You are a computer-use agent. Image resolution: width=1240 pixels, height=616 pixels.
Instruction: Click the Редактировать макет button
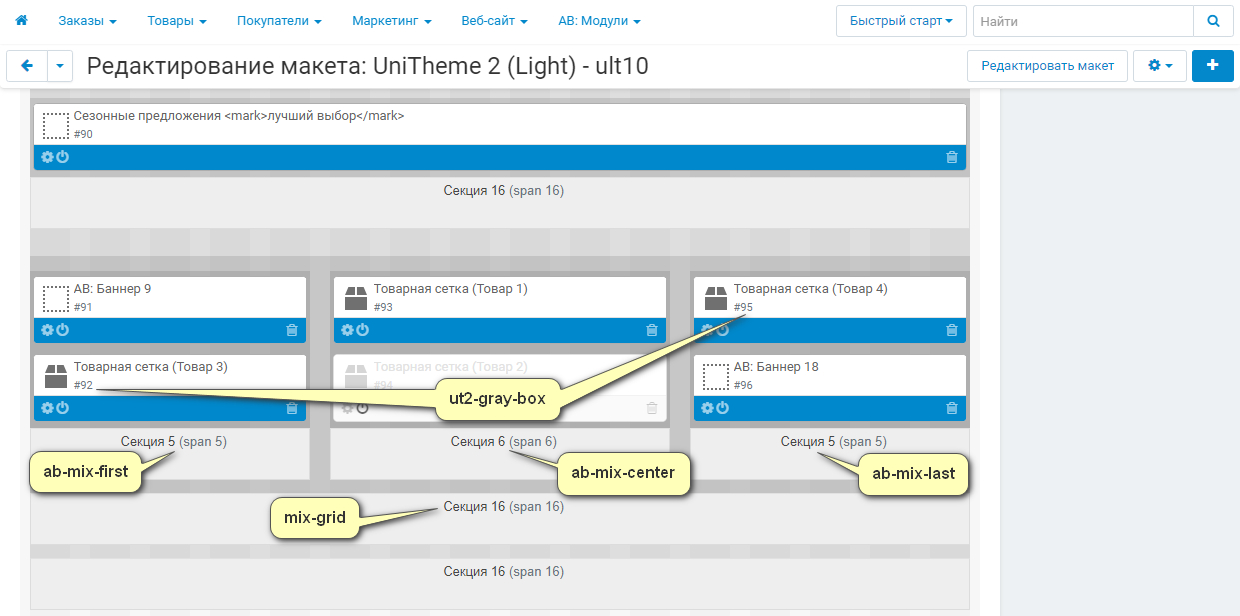(1047, 66)
